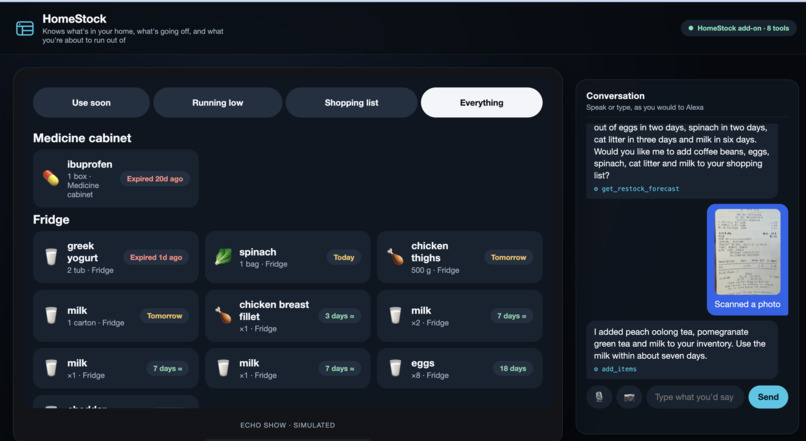Viewport: 806px width, 441px height.
Task: Click 'Tomorrow' badge on milk 1 carton
Action: click(164, 316)
